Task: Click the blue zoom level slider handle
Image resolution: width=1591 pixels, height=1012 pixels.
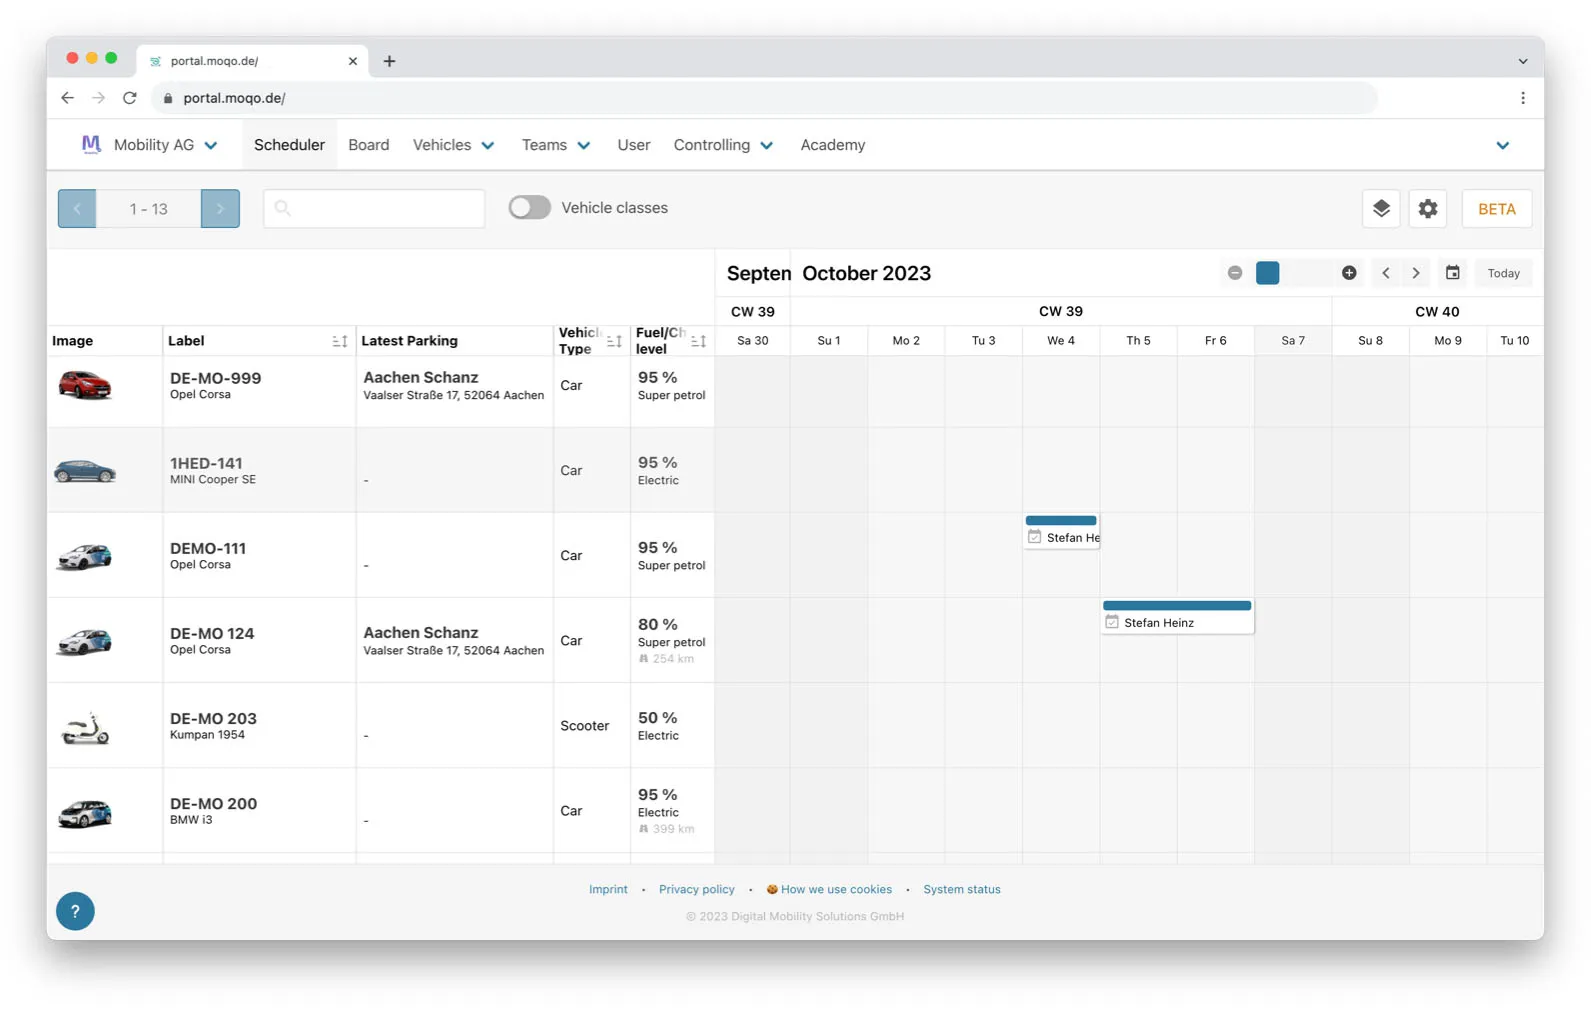Action: pos(1267,273)
